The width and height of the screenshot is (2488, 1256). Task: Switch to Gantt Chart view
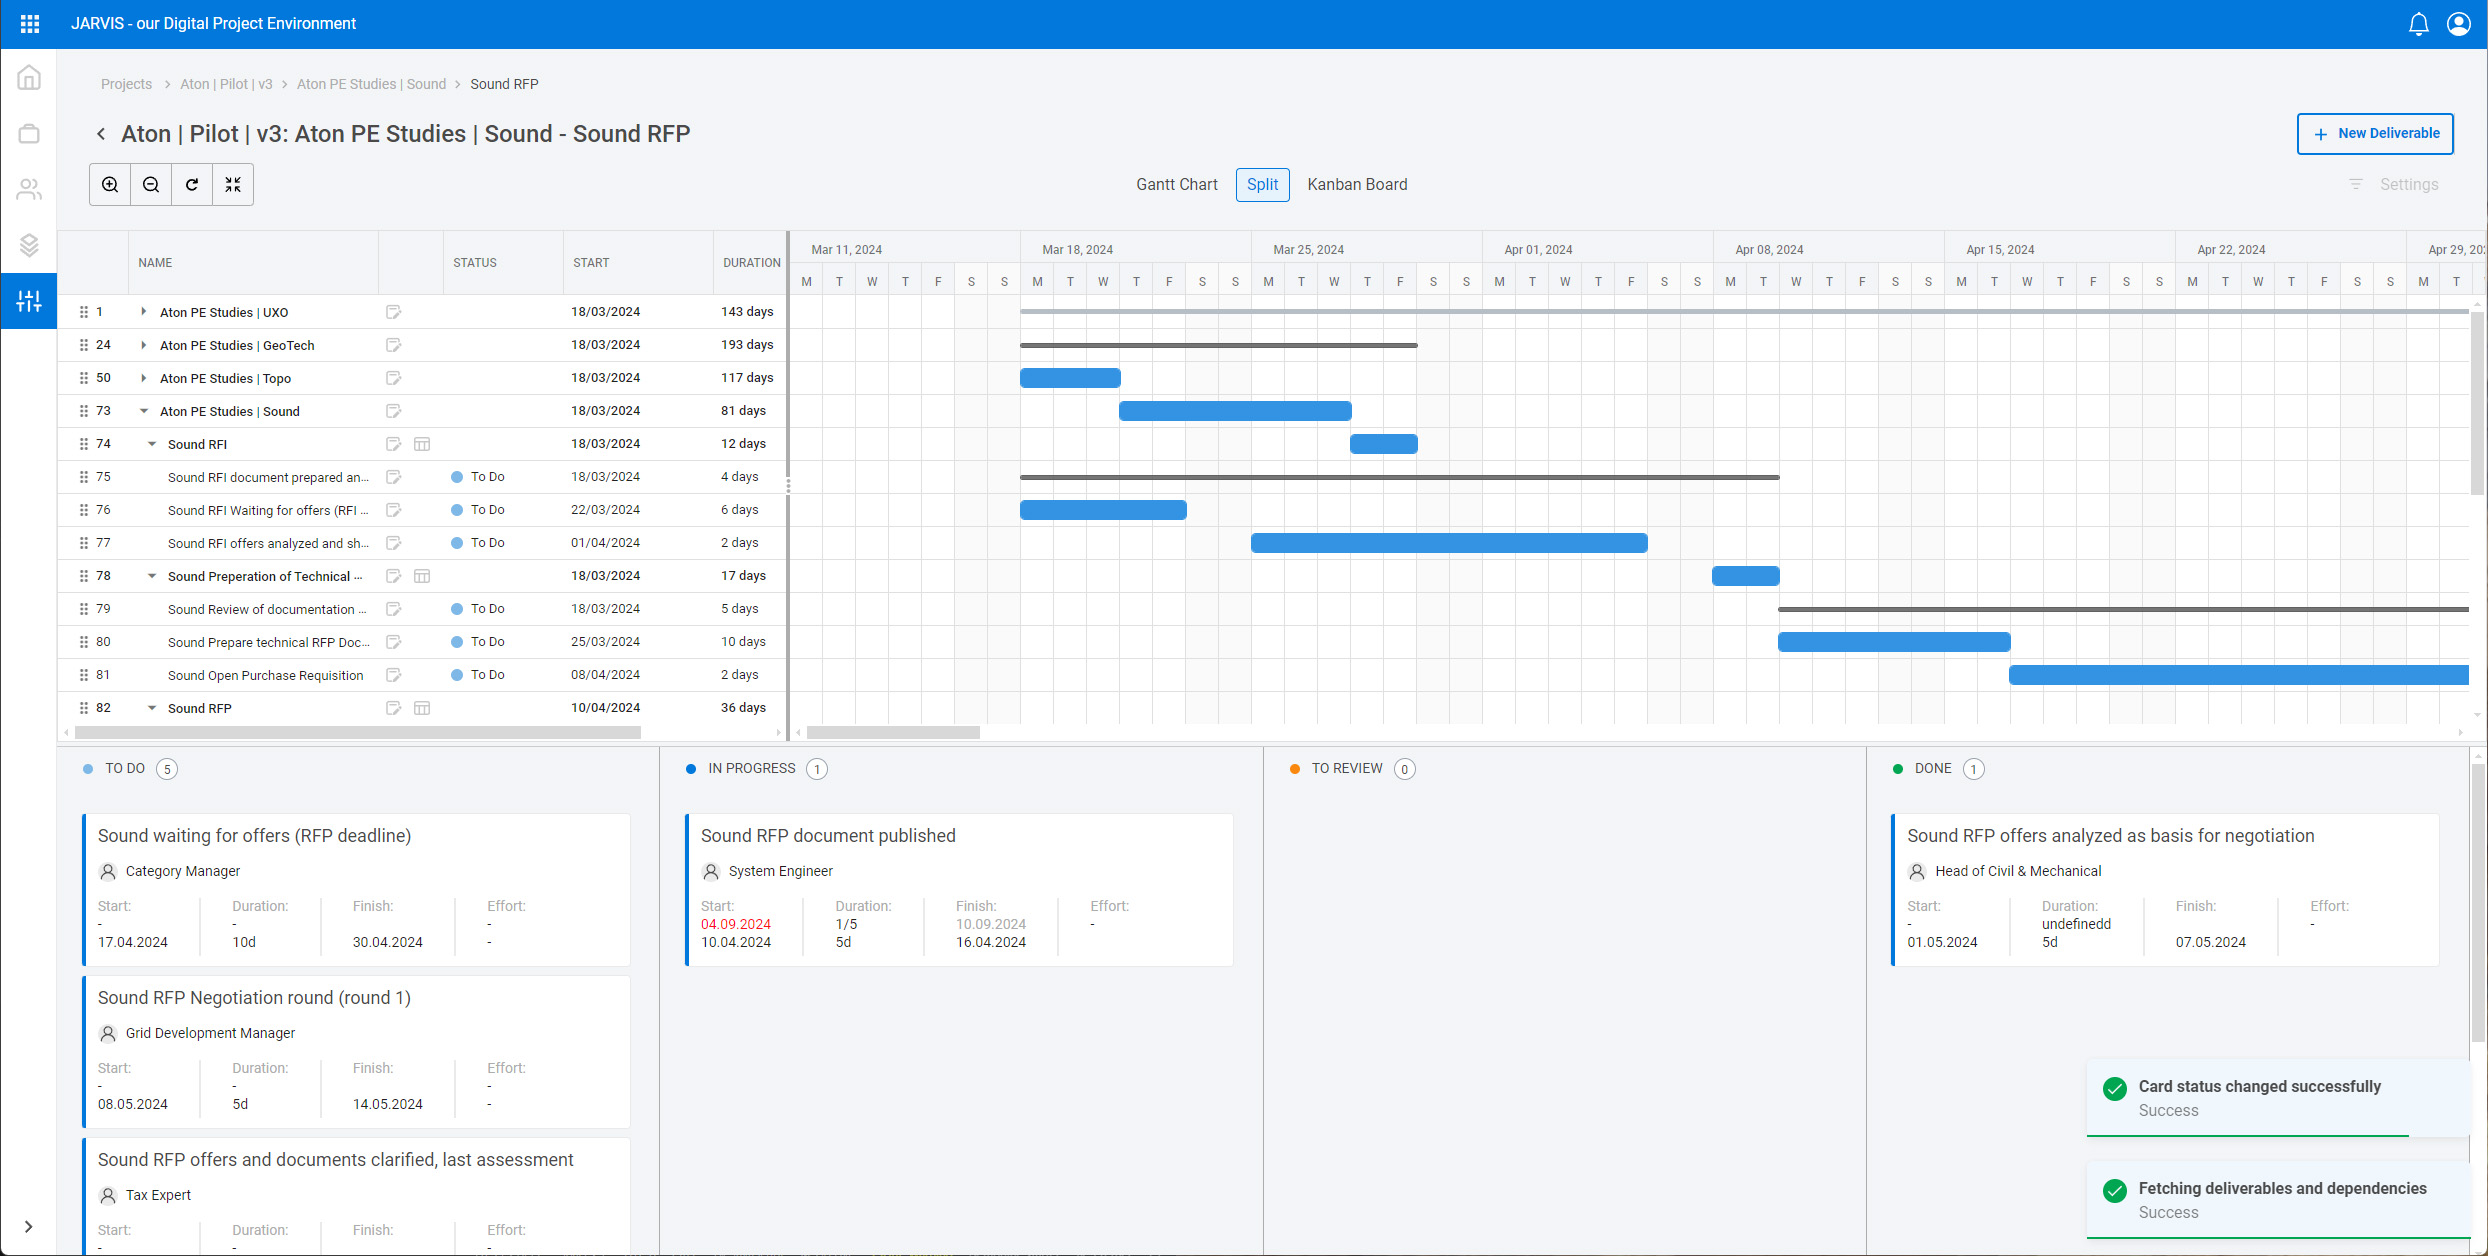pyautogui.click(x=1176, y=184)
